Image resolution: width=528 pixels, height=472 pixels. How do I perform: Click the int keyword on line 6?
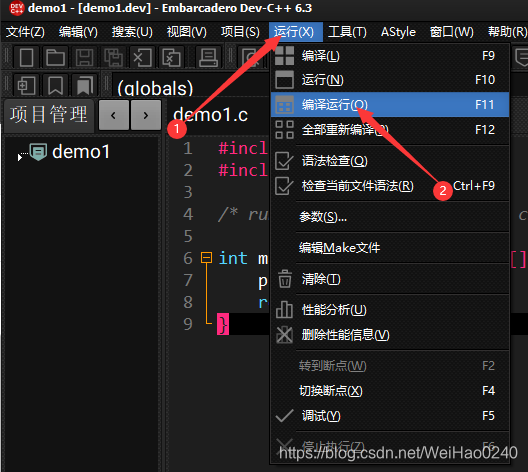tap(233, 258)
